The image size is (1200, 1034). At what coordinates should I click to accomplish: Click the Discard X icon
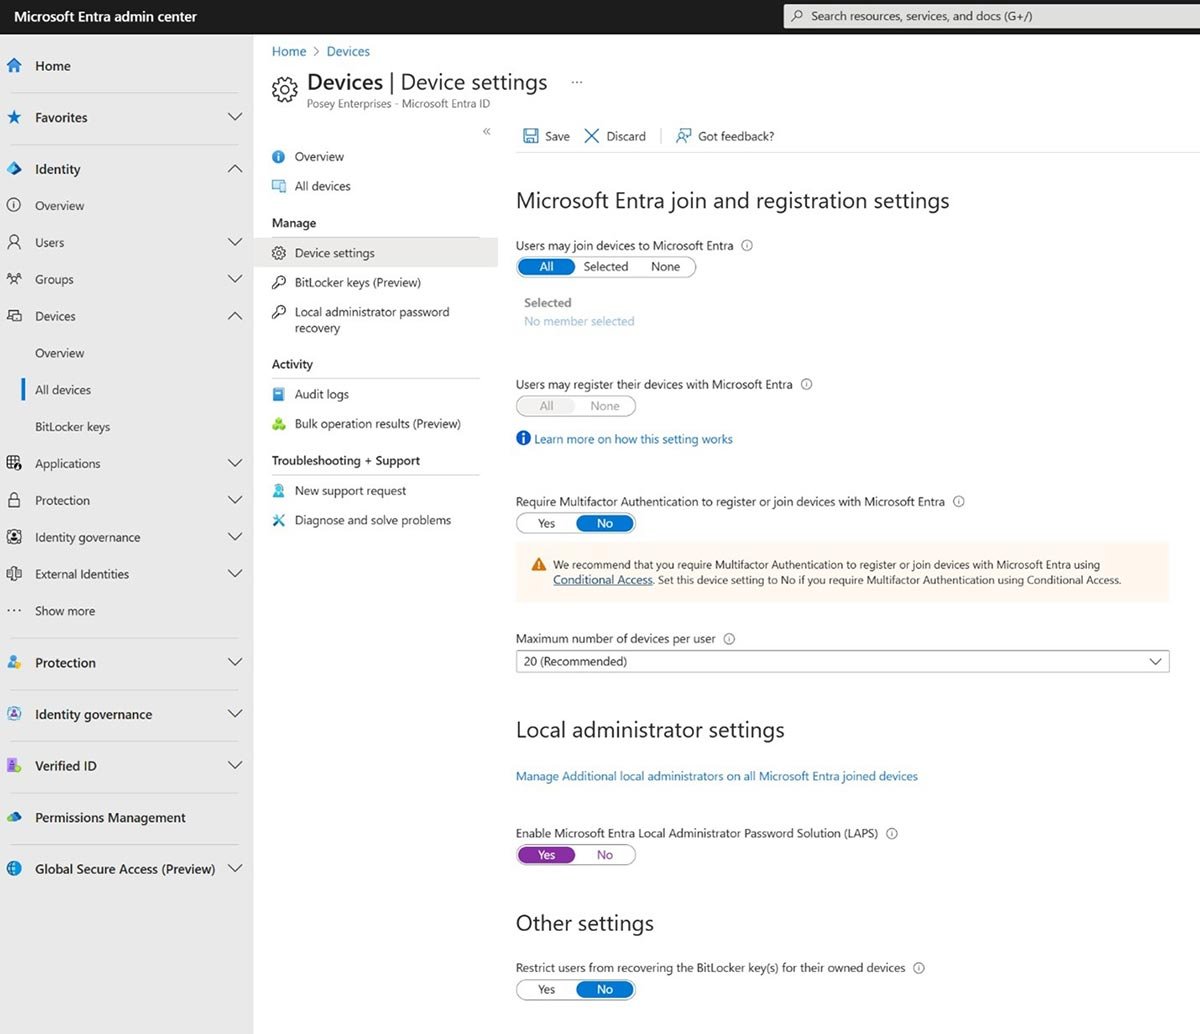[x=592, y=136]
